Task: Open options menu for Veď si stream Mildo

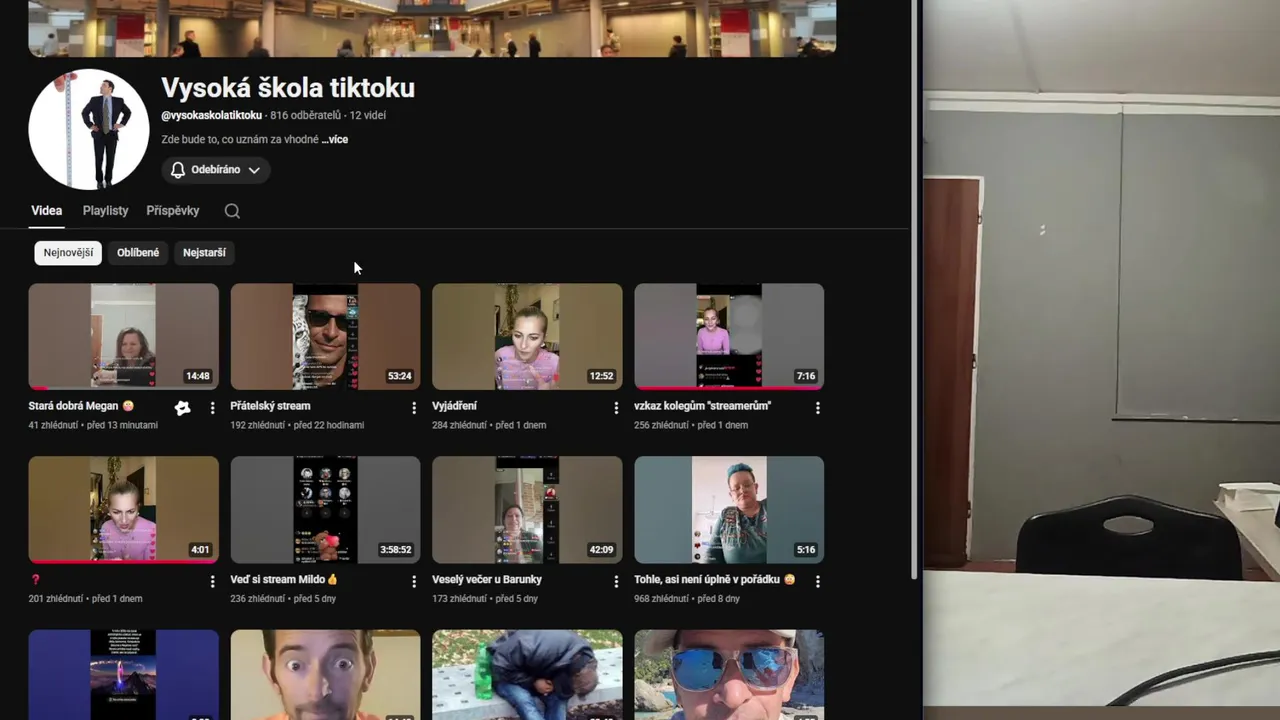Action: 414,581
